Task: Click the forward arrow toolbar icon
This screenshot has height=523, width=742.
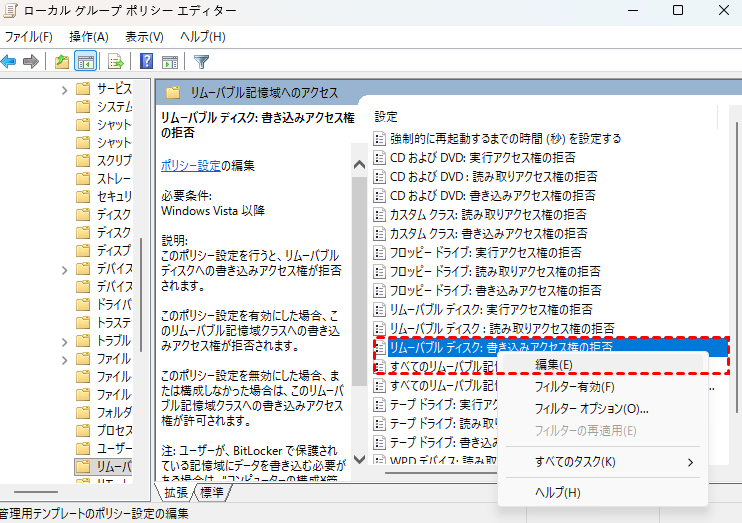Action: (31, 62)
